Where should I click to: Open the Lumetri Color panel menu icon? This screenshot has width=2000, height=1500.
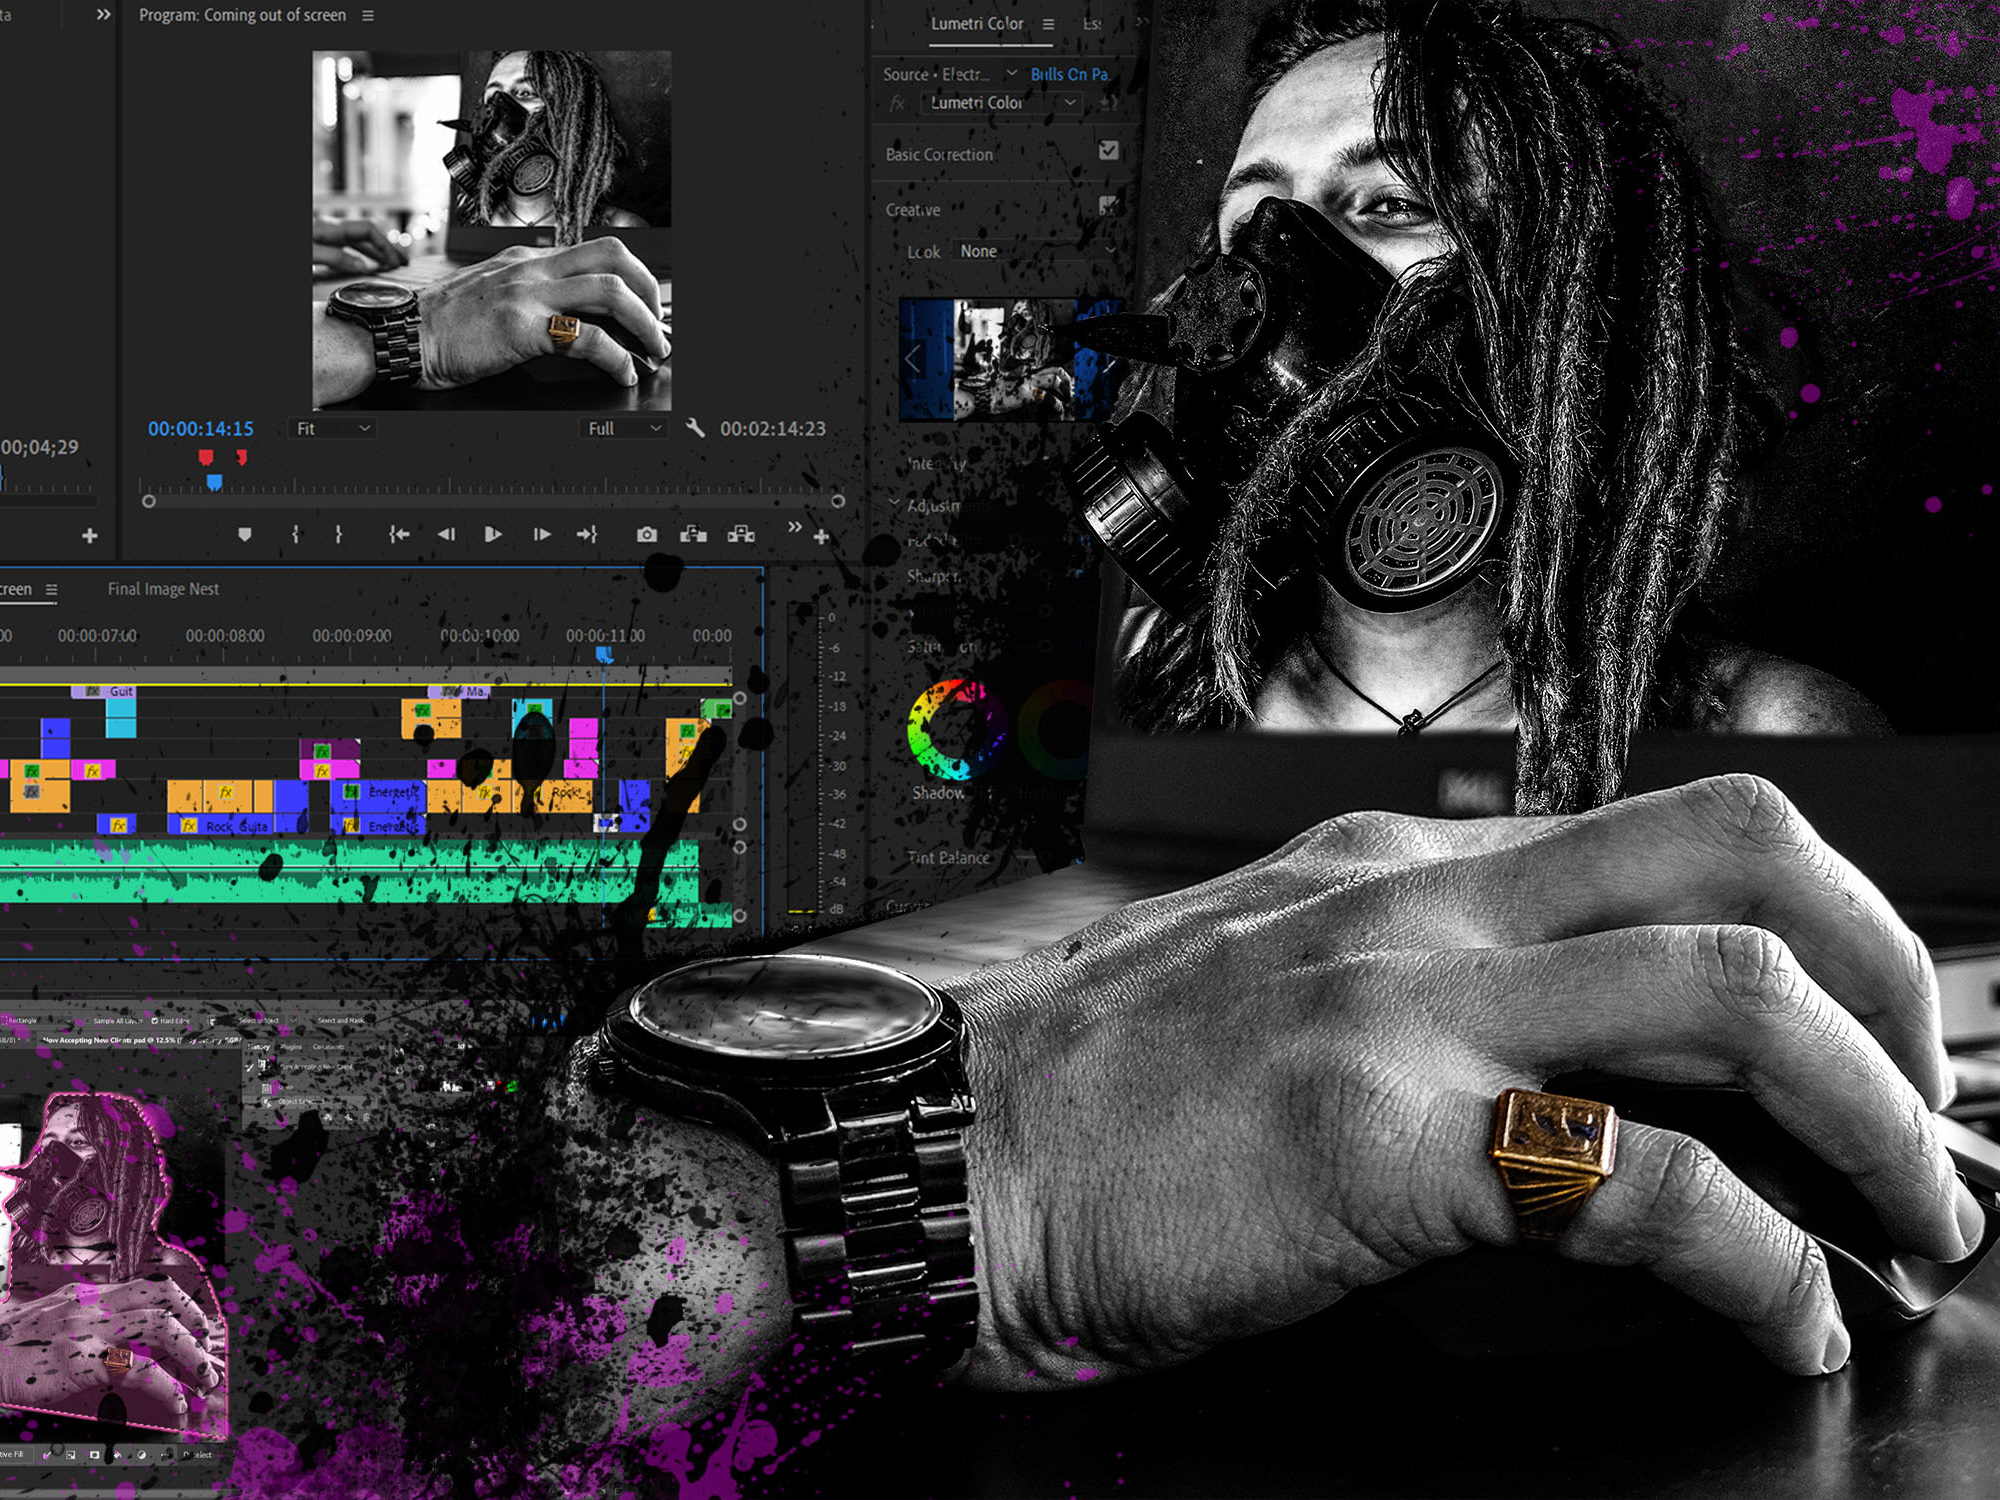click(x=1048, y=24)
